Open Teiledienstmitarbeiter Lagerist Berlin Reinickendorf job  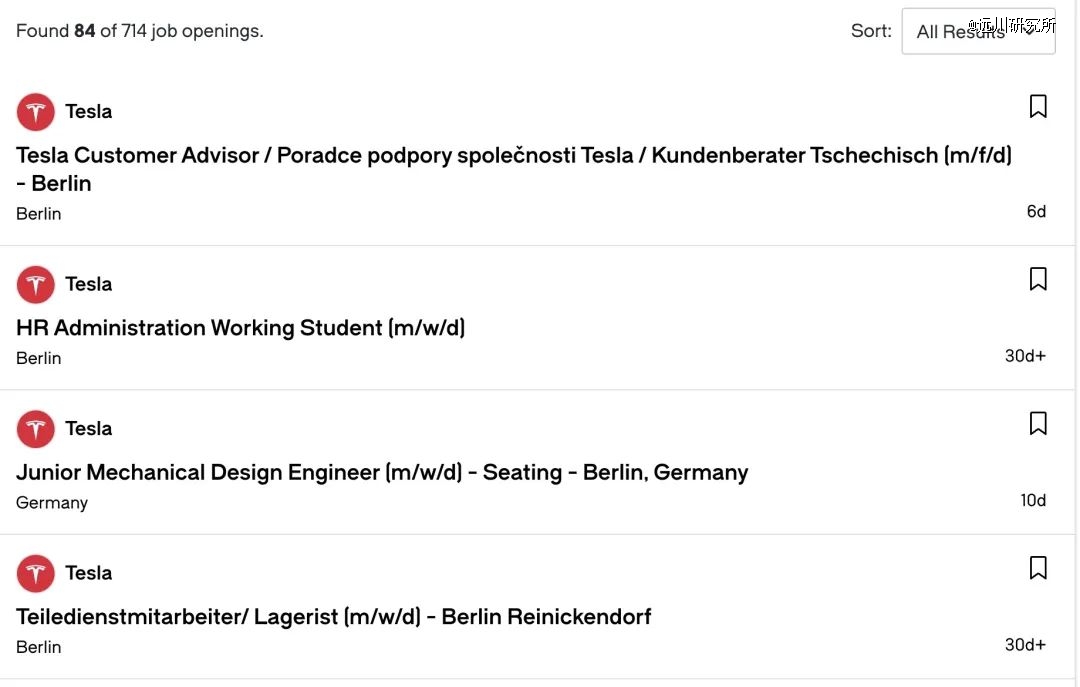coord(333,617)
